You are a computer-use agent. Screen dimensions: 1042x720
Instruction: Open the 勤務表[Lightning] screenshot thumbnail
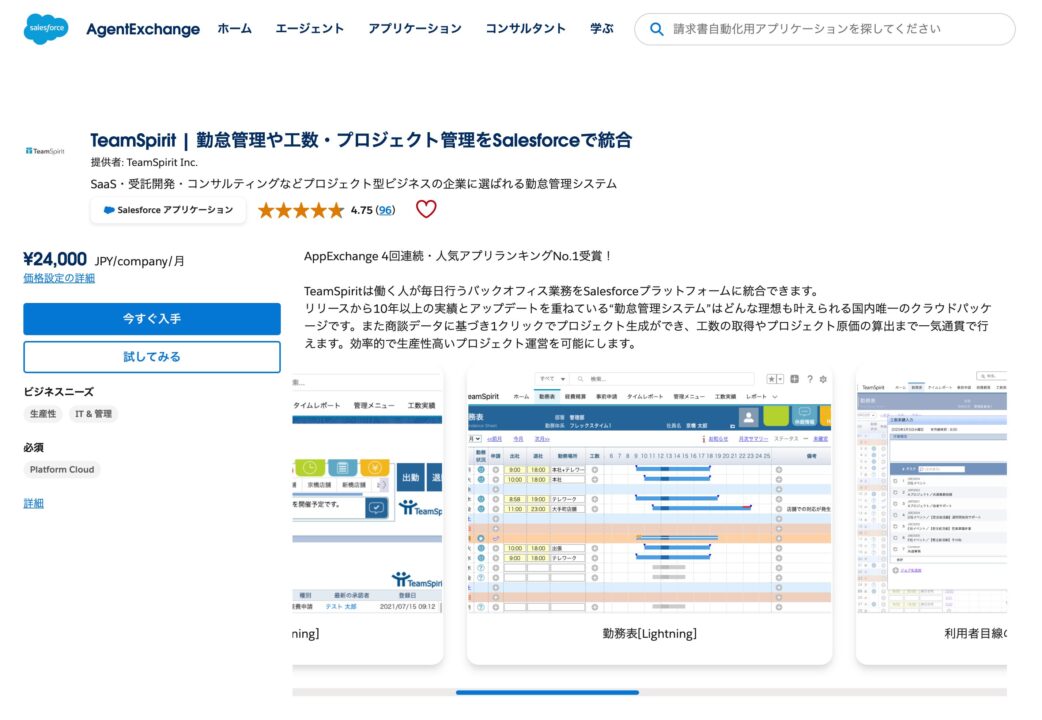[x=649, y=515]
